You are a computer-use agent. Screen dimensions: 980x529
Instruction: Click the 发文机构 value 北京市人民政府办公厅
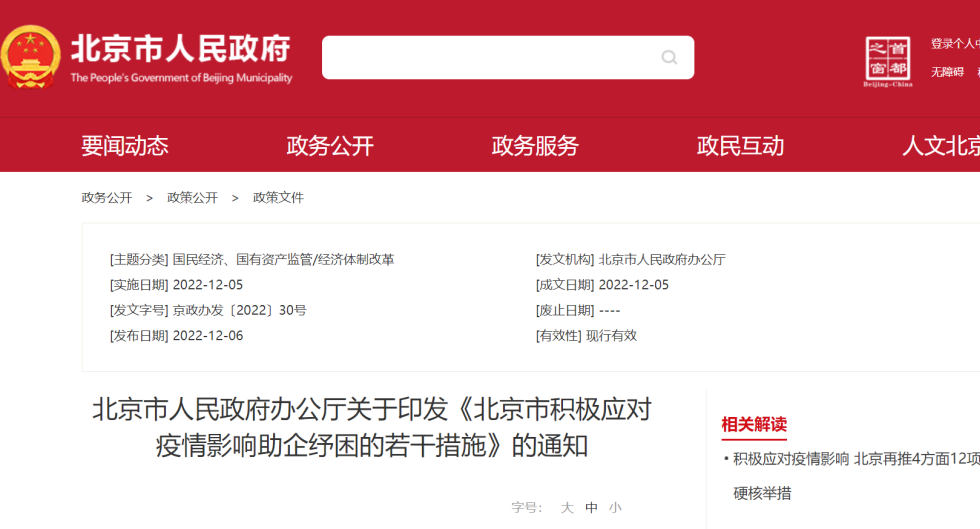pyautogui.click(x=662, y=259)
